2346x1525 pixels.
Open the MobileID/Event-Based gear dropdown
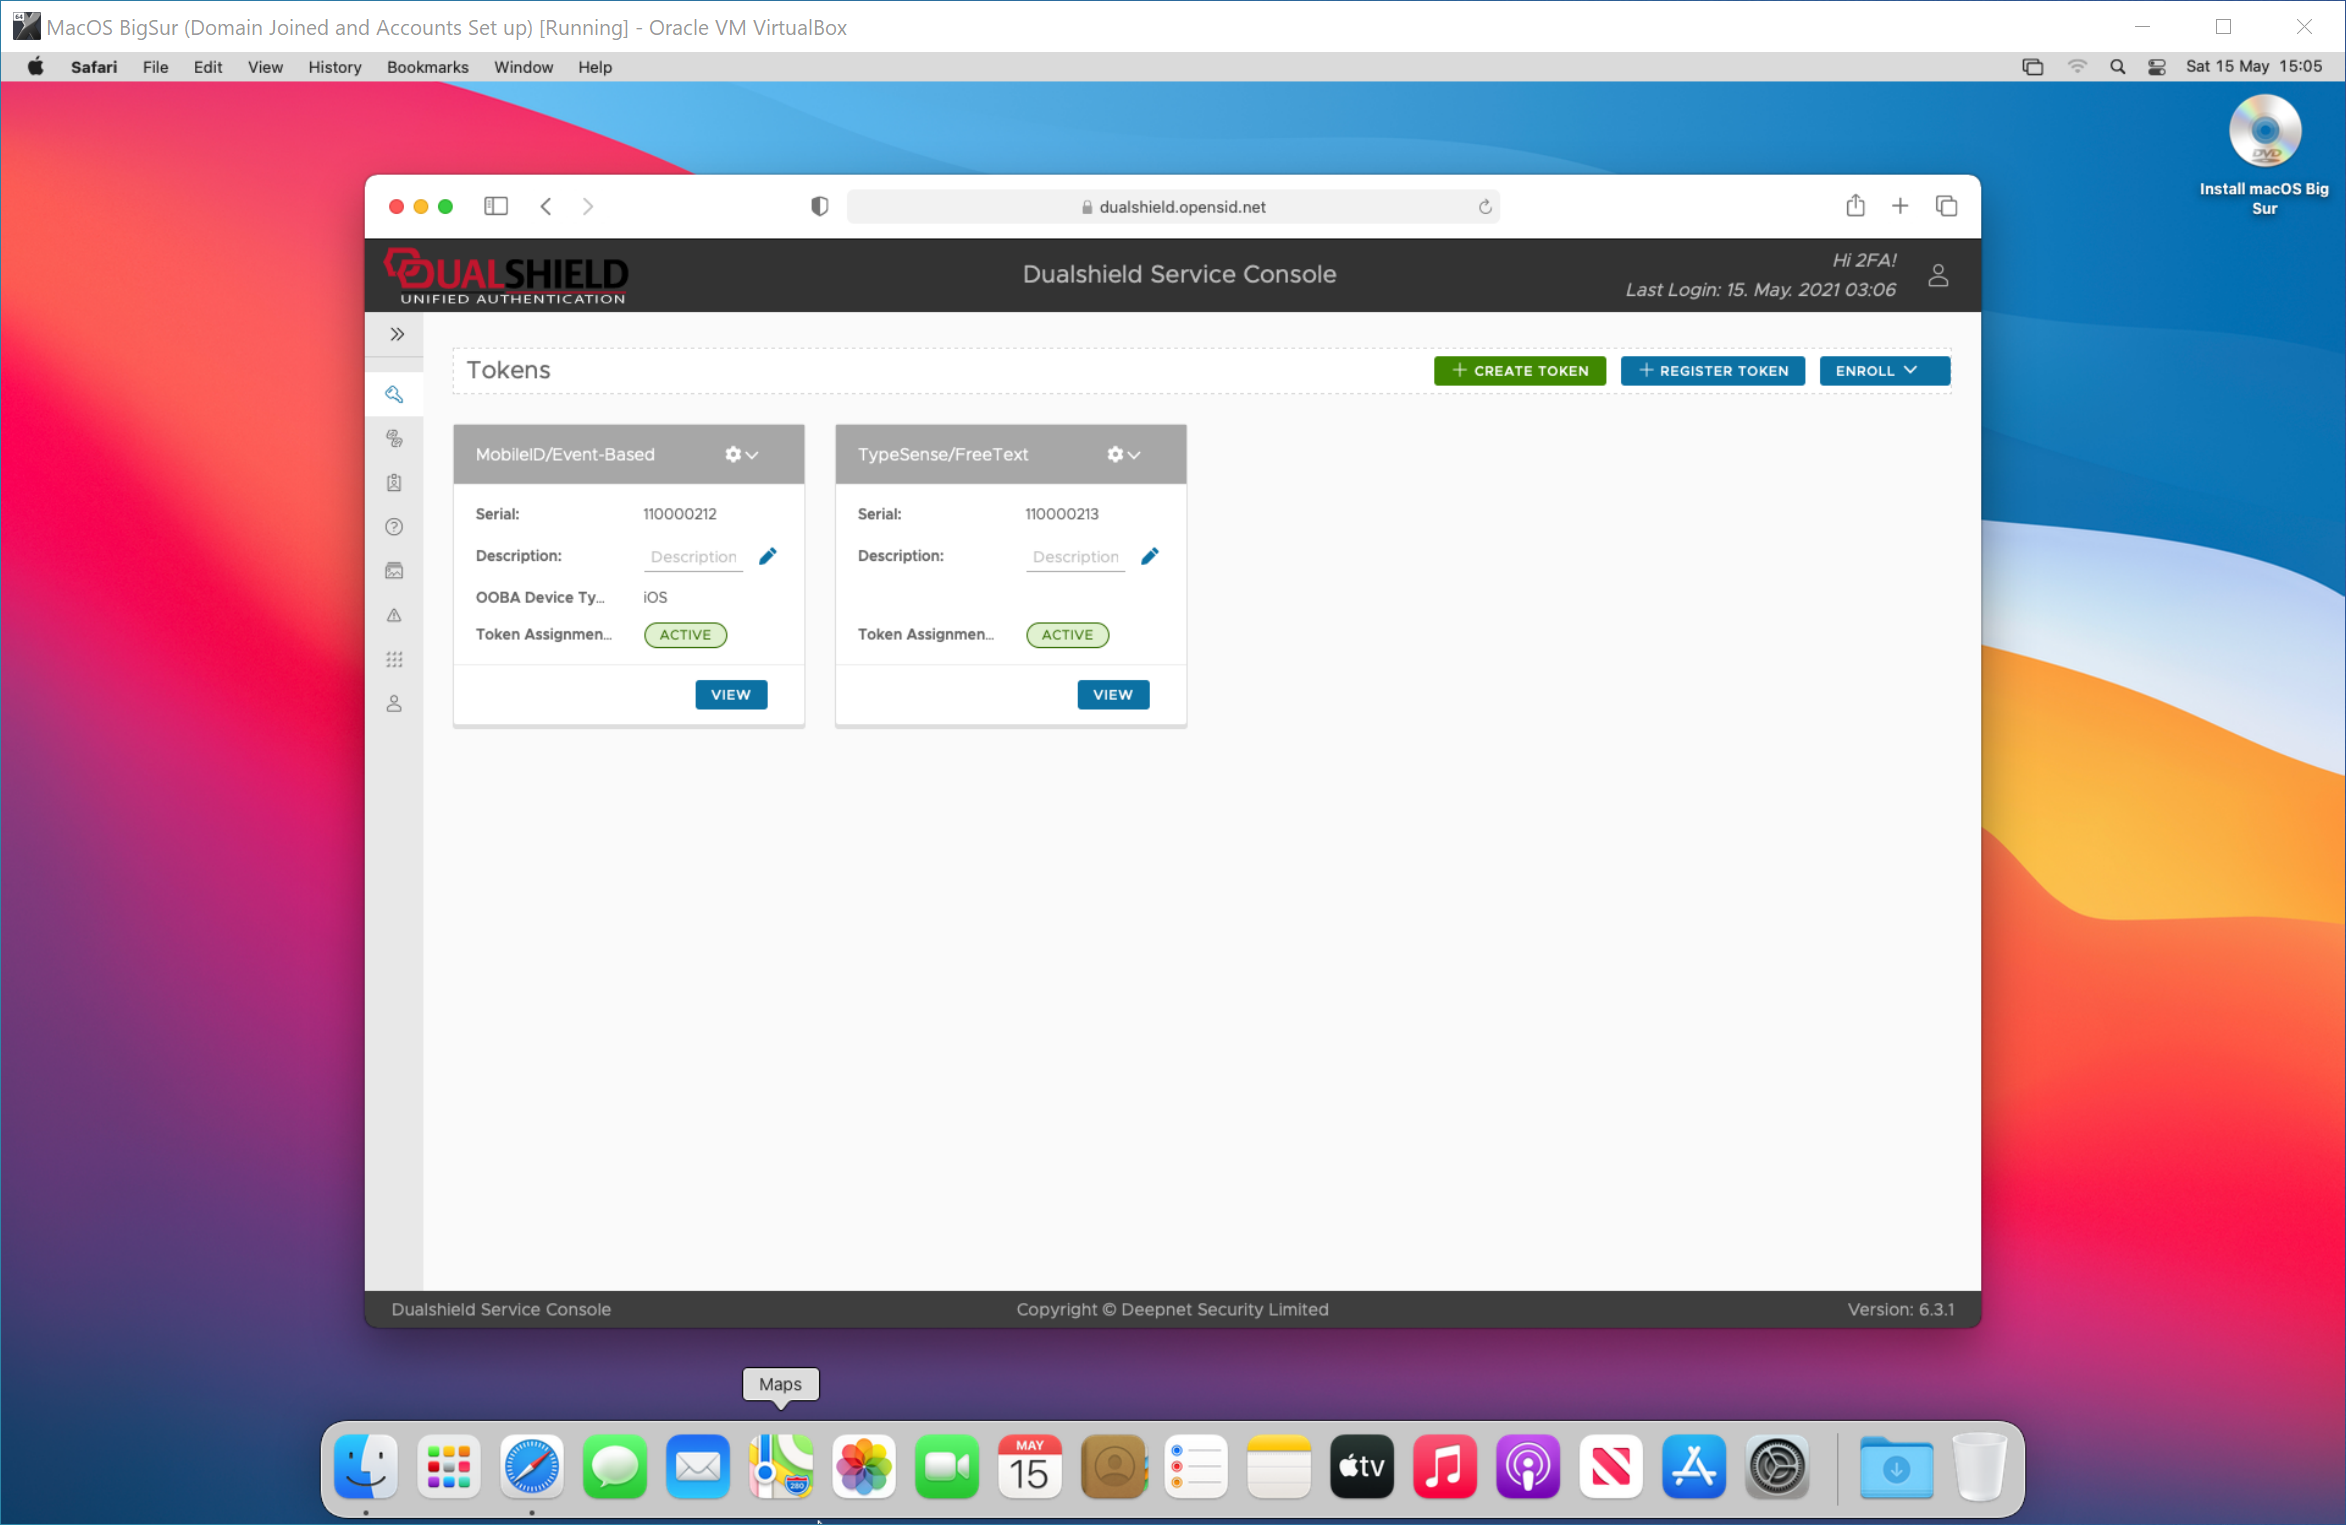tap(741, 454)
